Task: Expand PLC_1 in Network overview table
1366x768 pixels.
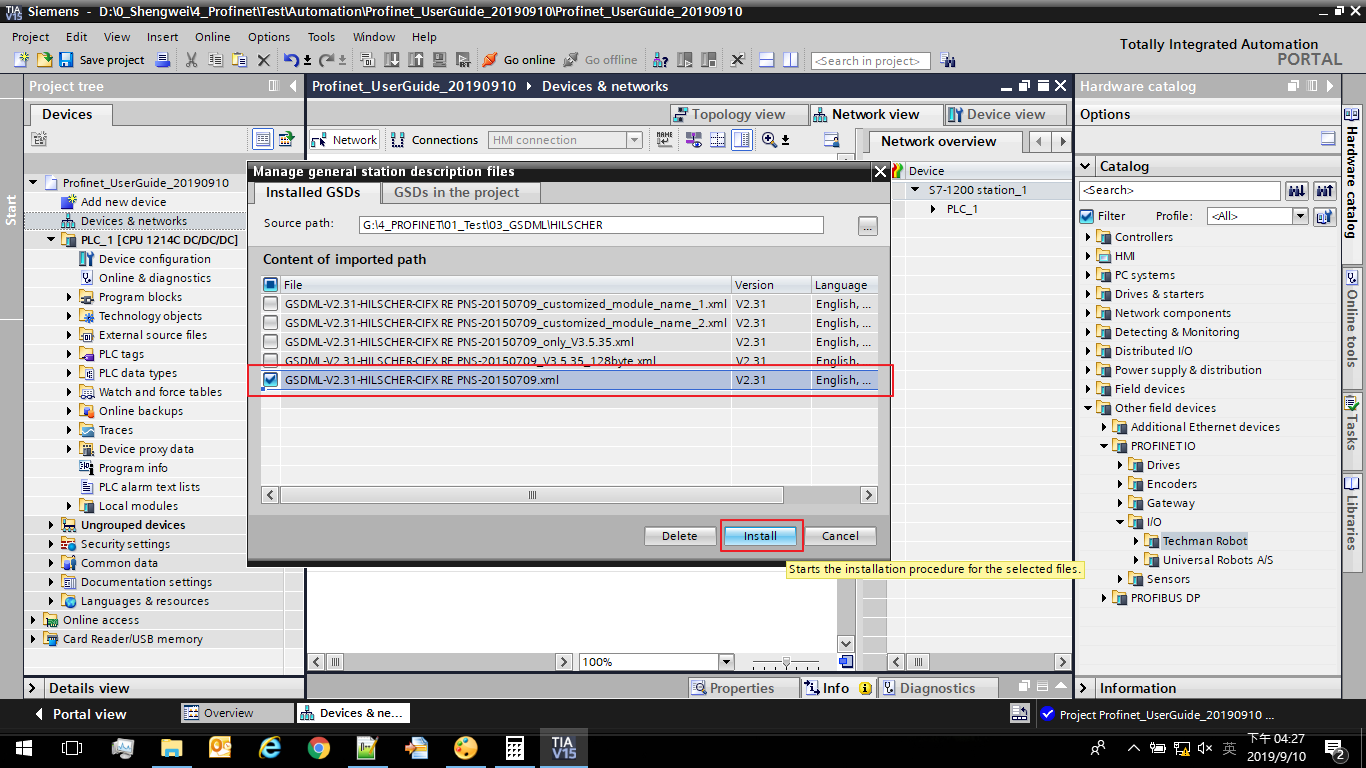Action: (933, 209)
